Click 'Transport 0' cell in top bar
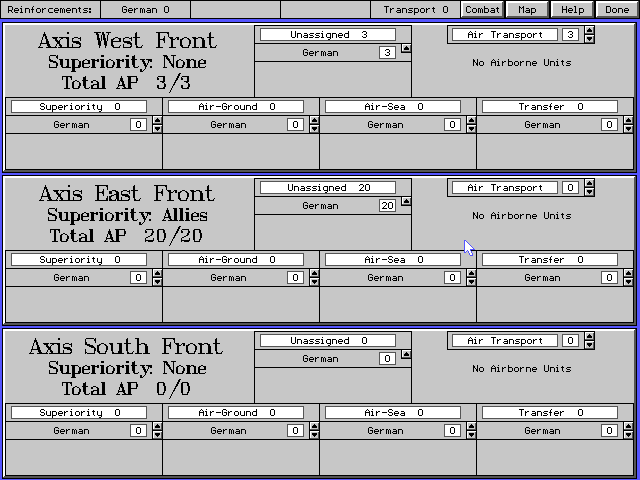Screen dimensions: 640x480 pos(416,9)
